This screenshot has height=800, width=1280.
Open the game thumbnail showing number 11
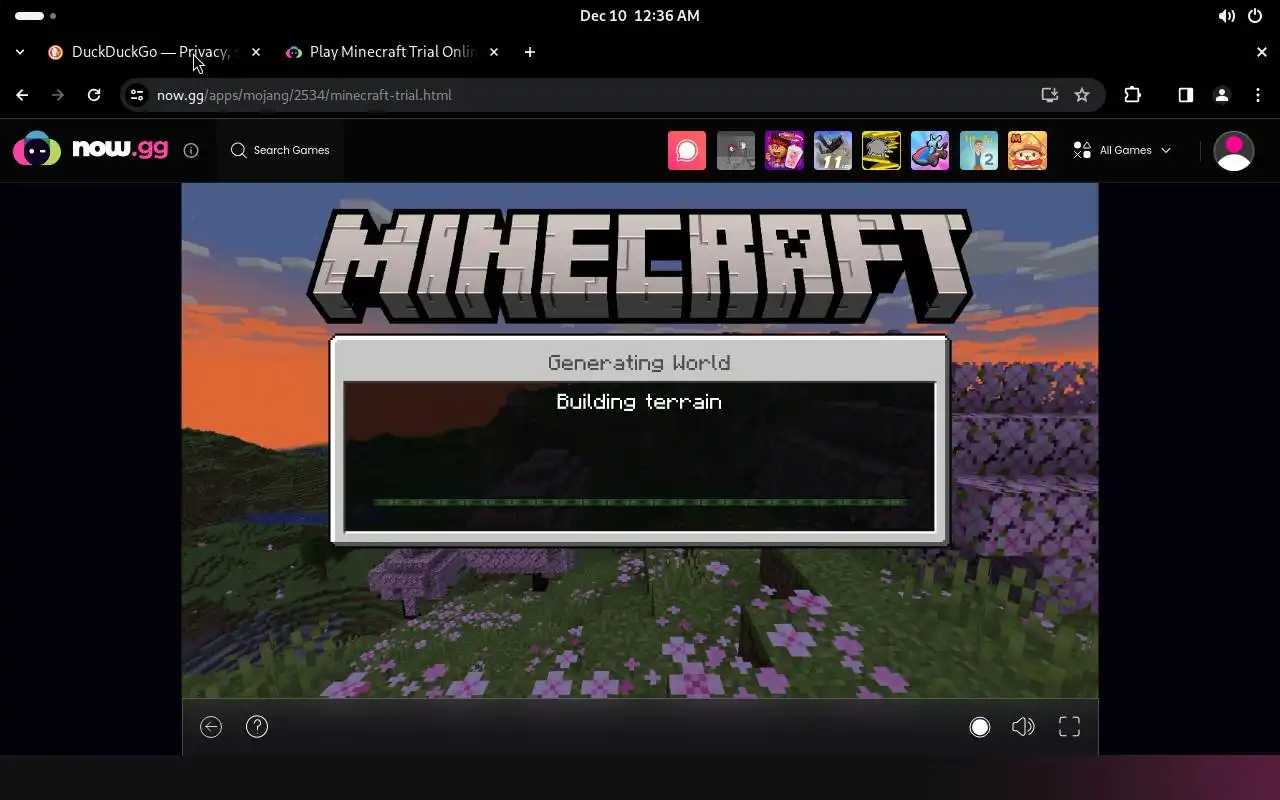(833, 150)
